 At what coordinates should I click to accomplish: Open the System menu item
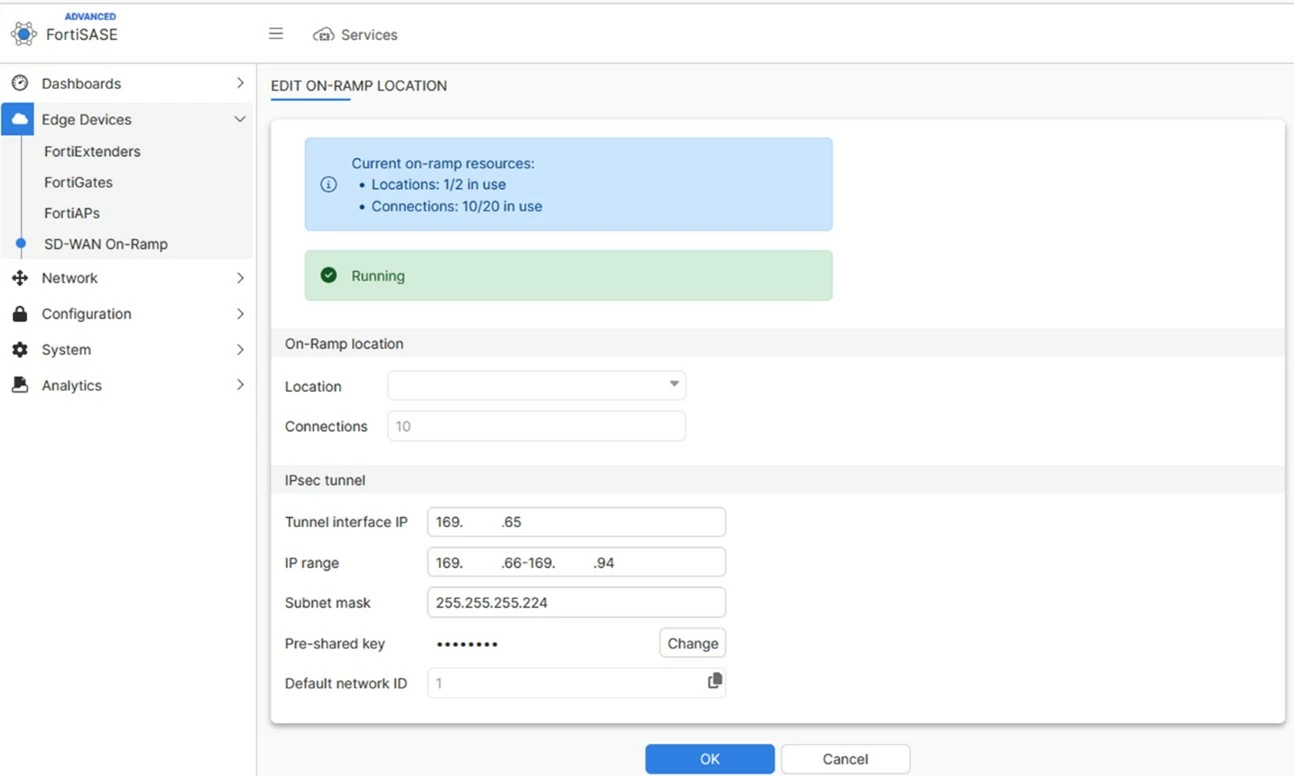(x=66, y=350)
